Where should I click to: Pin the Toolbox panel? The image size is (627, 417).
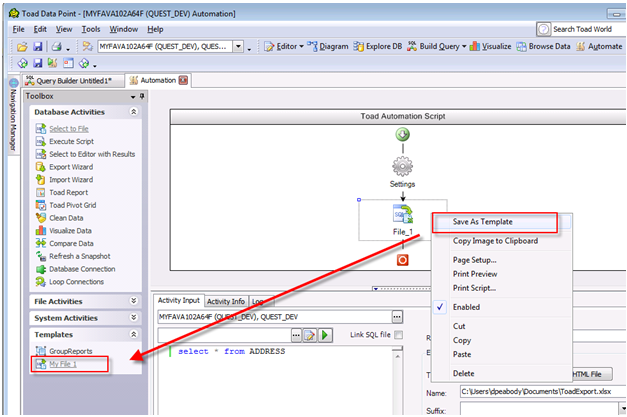(142, 96)
